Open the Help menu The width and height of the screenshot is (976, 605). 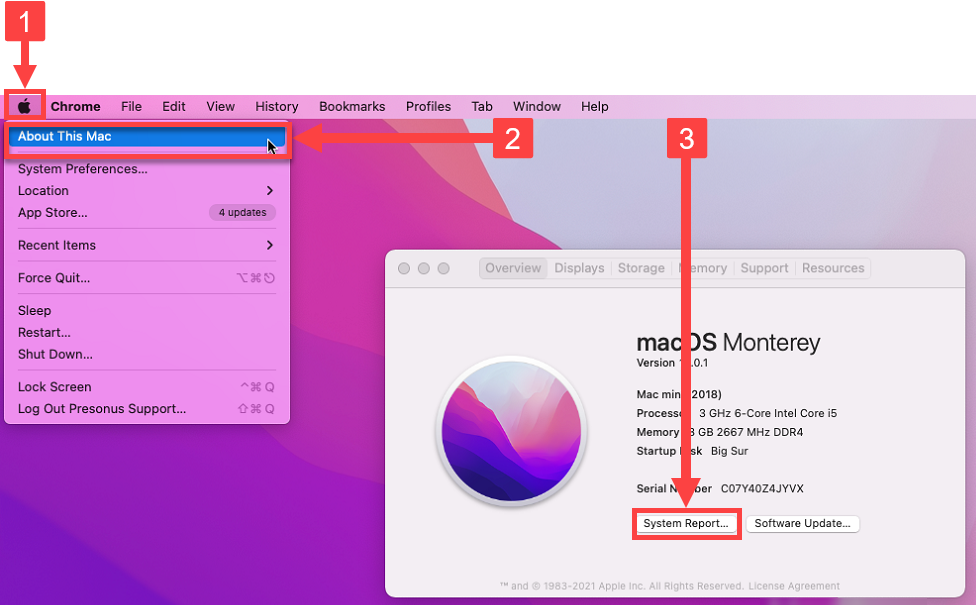coord(594,106)
